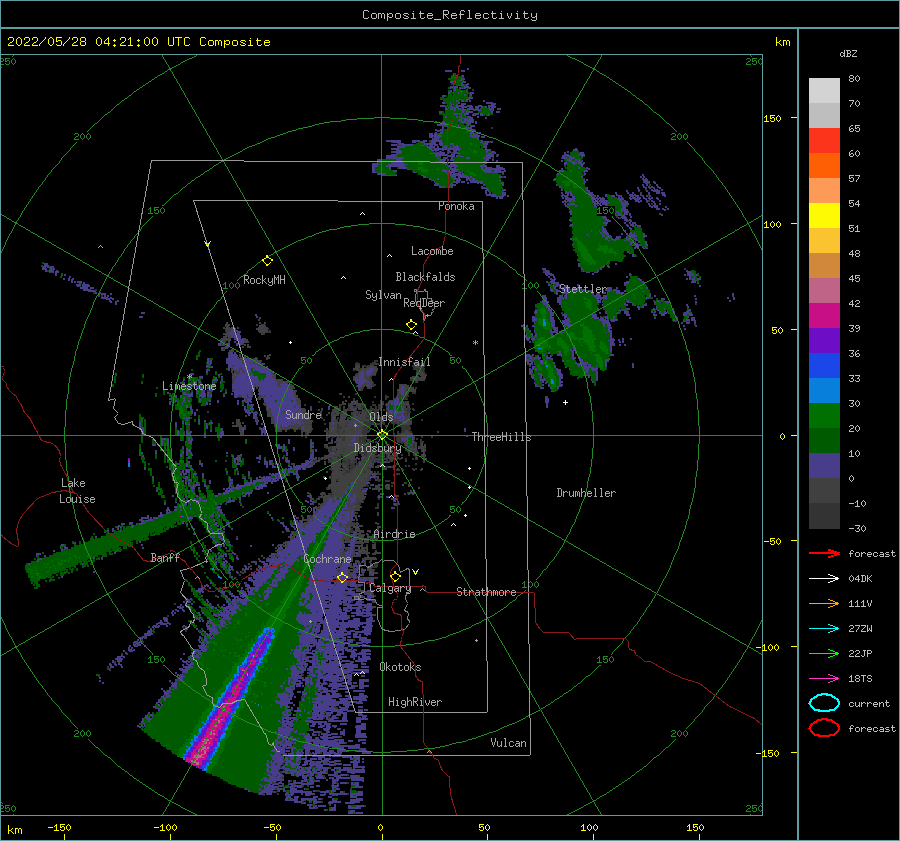Click the Sylvan label

coord(383,295)
